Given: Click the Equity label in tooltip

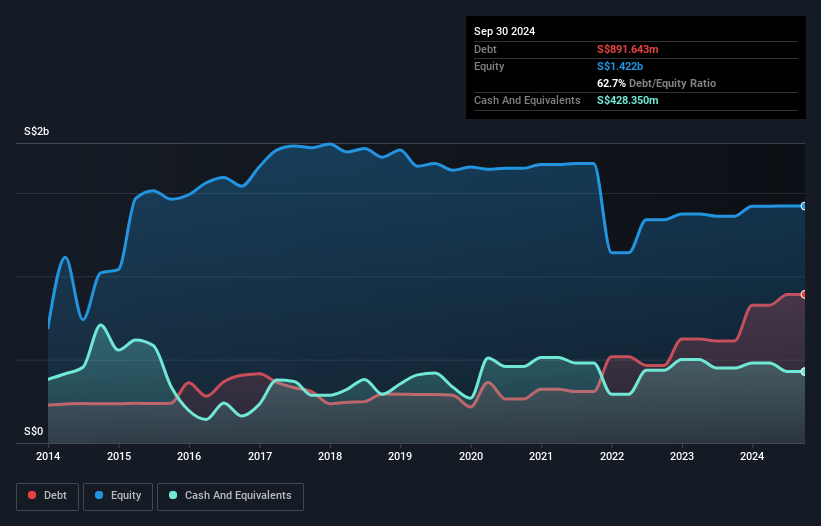Looking at the screenshot, I should (489, 66).
